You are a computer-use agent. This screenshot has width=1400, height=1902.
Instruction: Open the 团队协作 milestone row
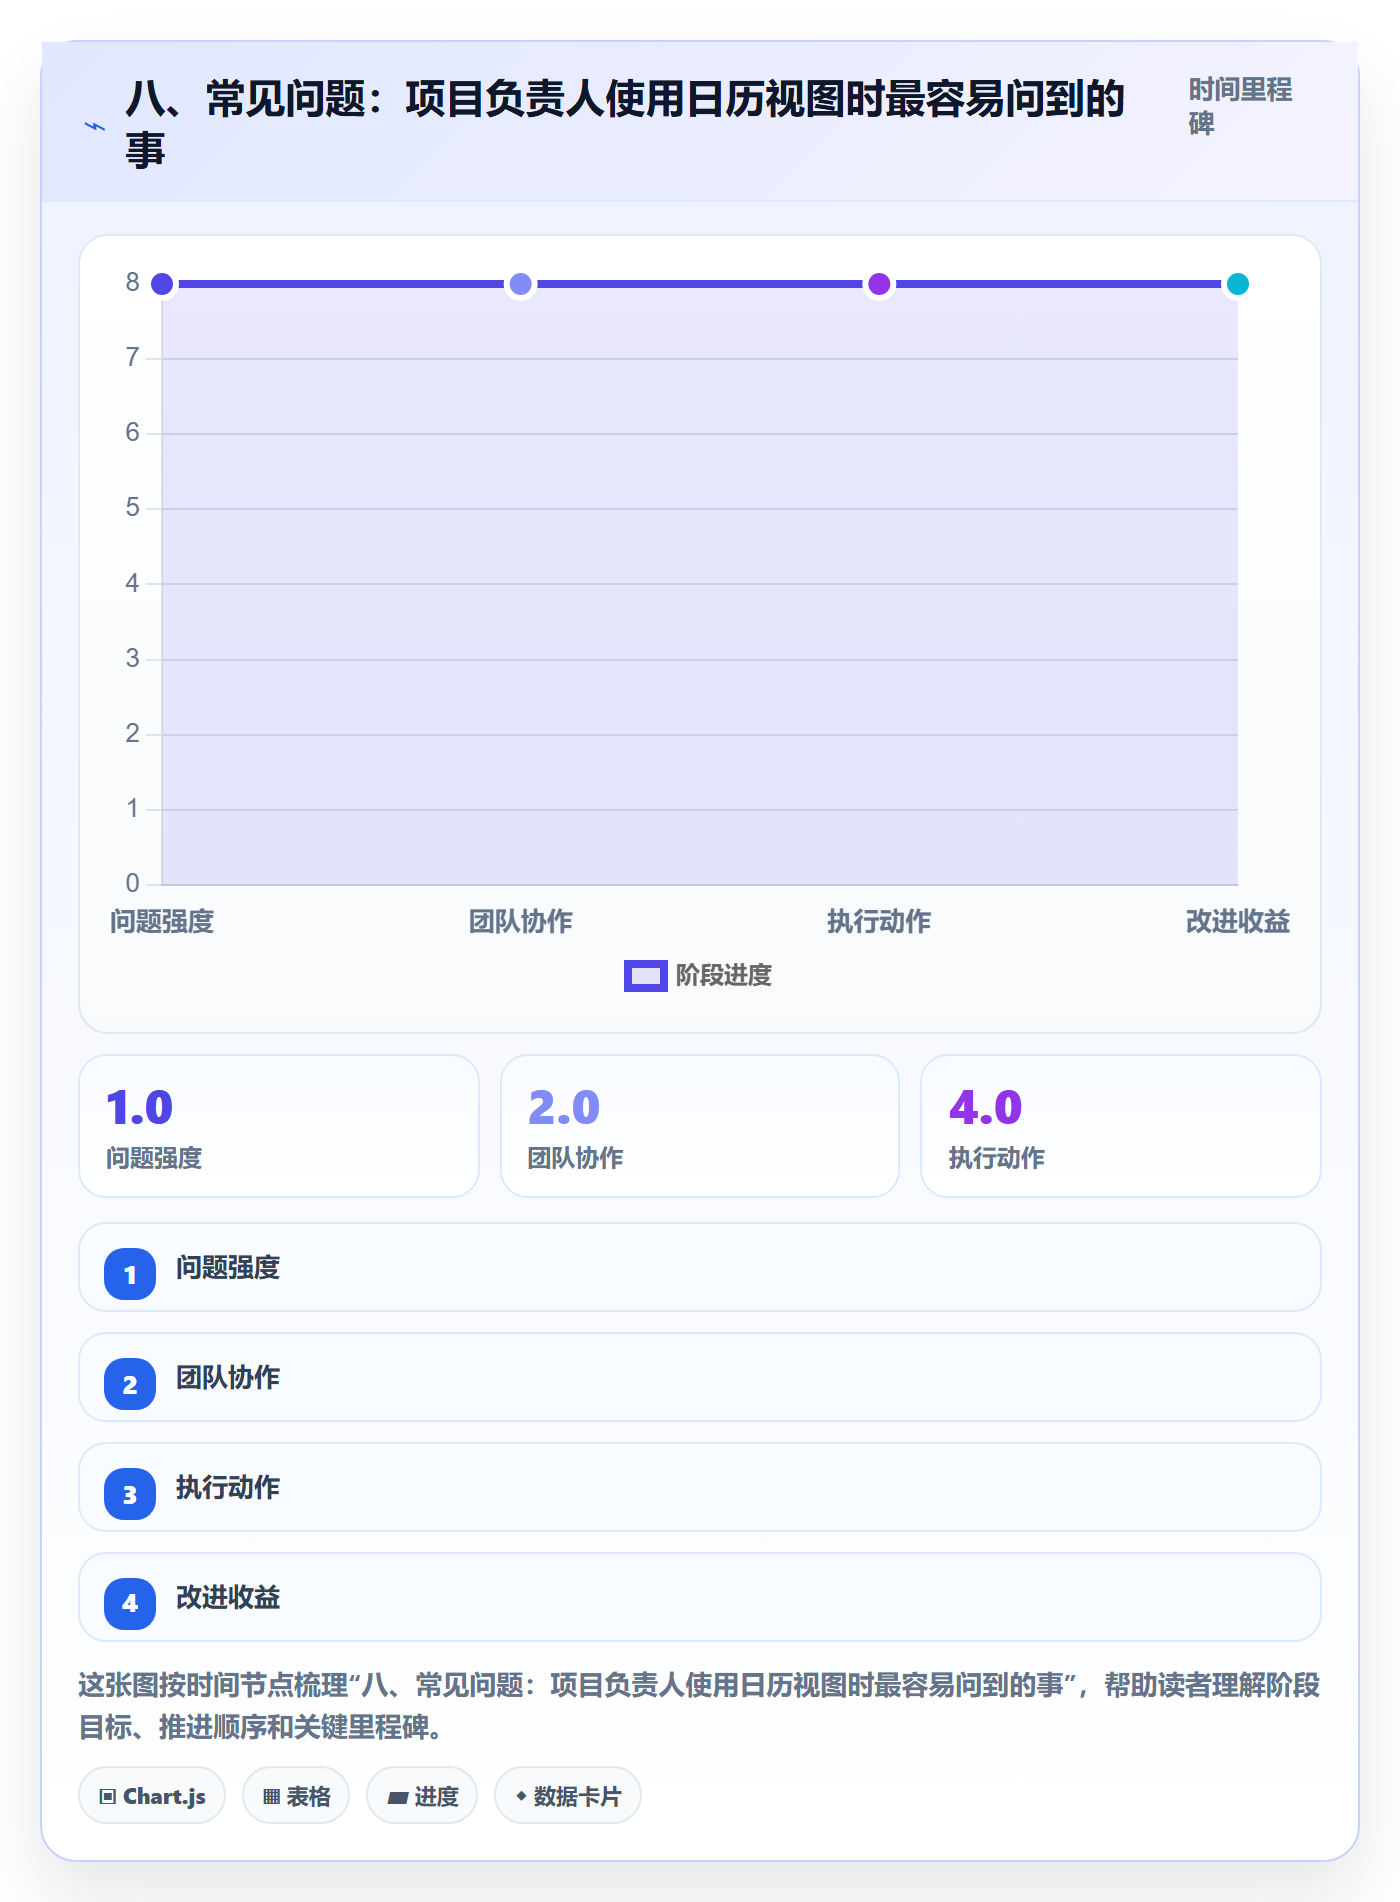pos(700,1377)
